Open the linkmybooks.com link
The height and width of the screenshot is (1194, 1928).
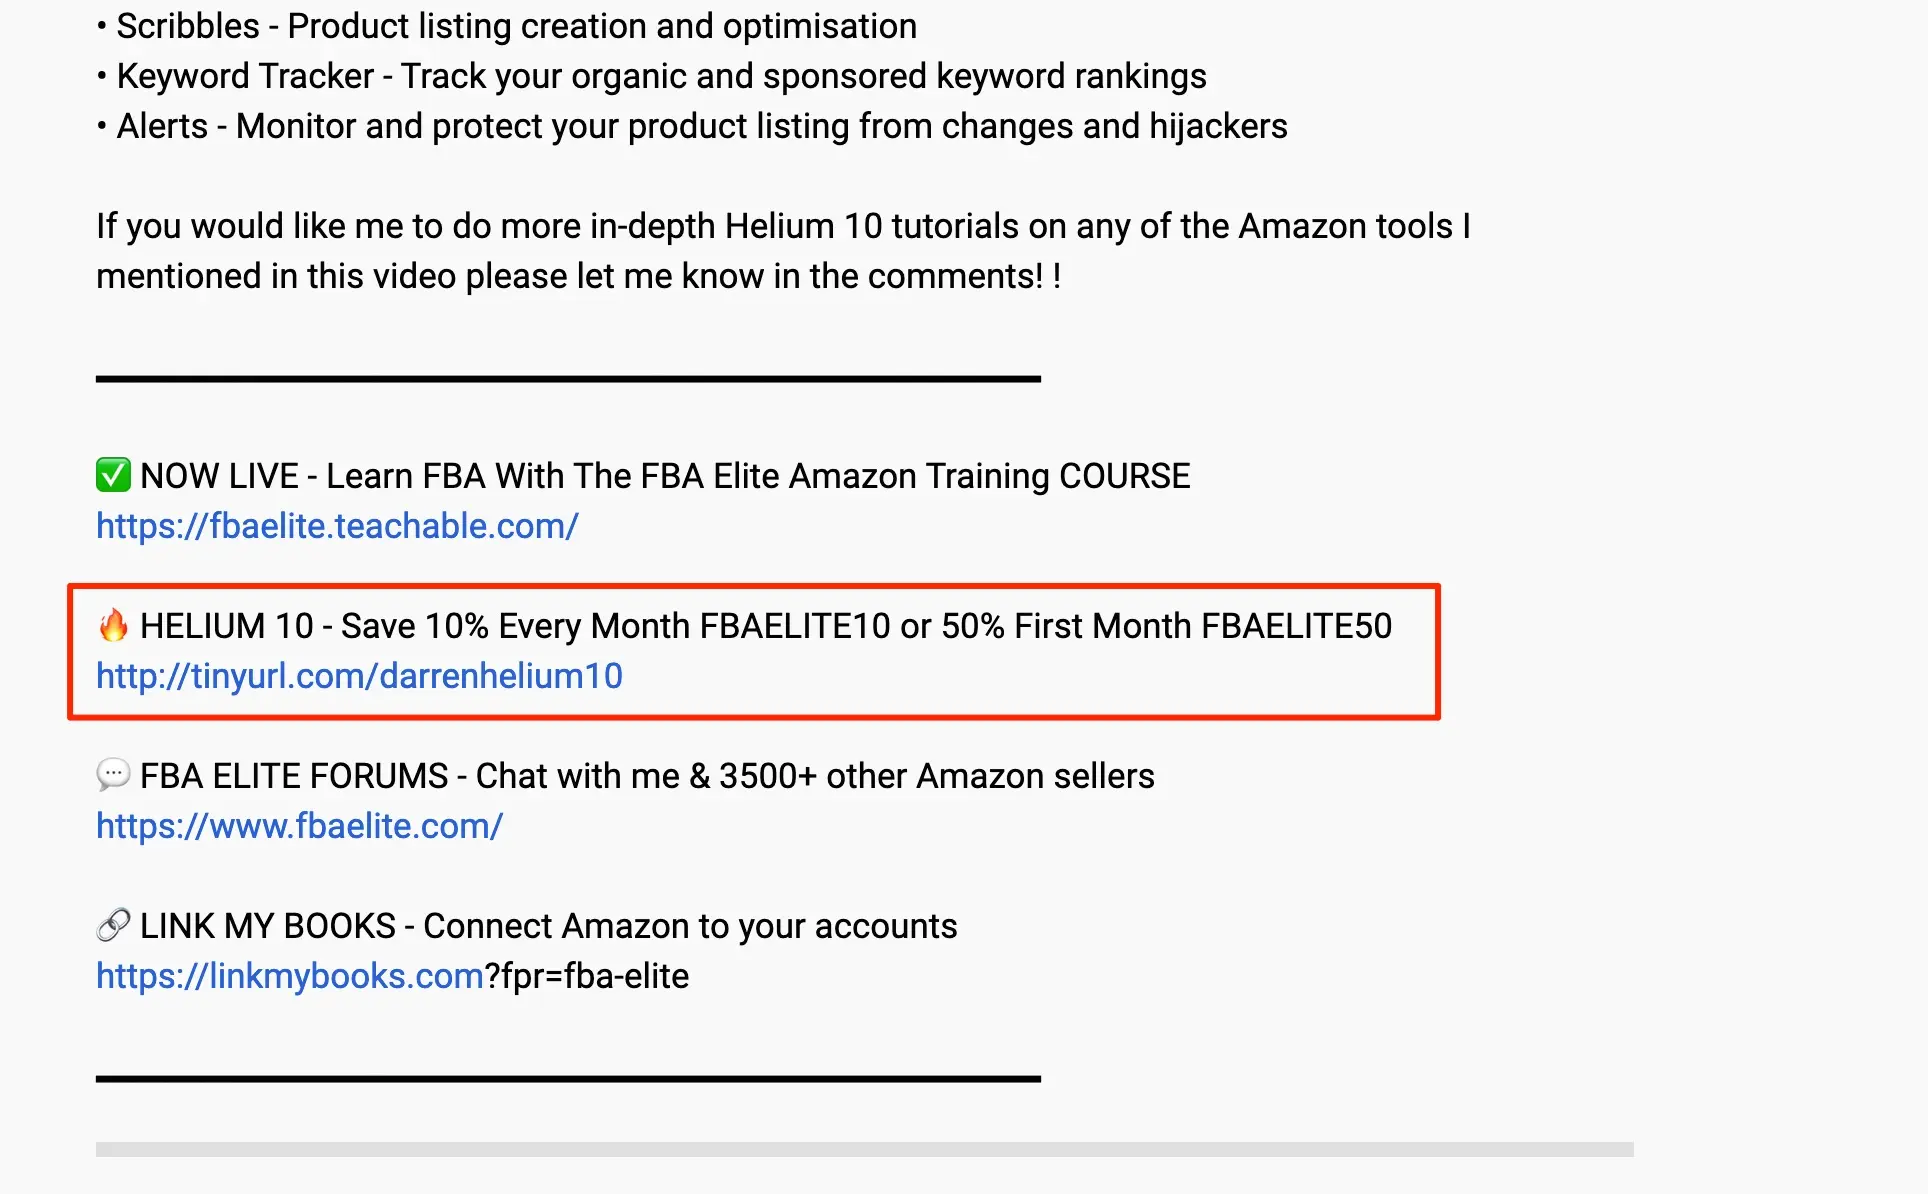[290, 976]
